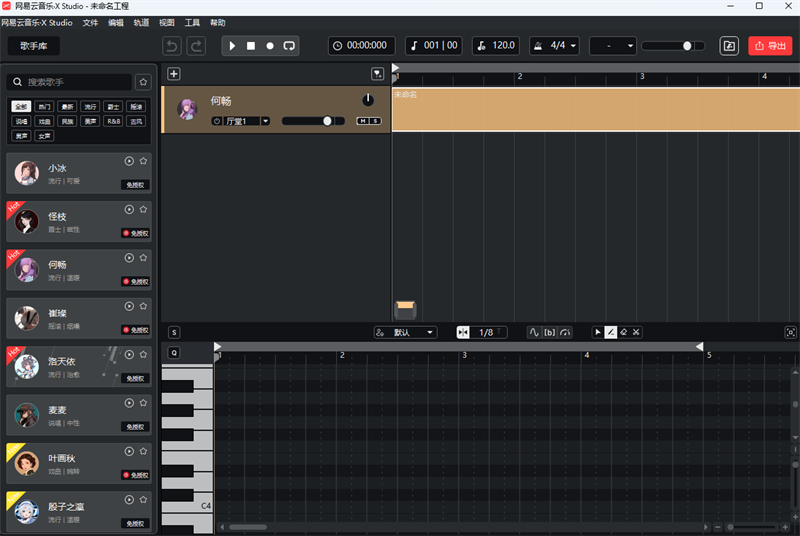Open the 4/4 time signature dropdown
Viewport: 800px width, 536px height.
click(x=554, y=46)
